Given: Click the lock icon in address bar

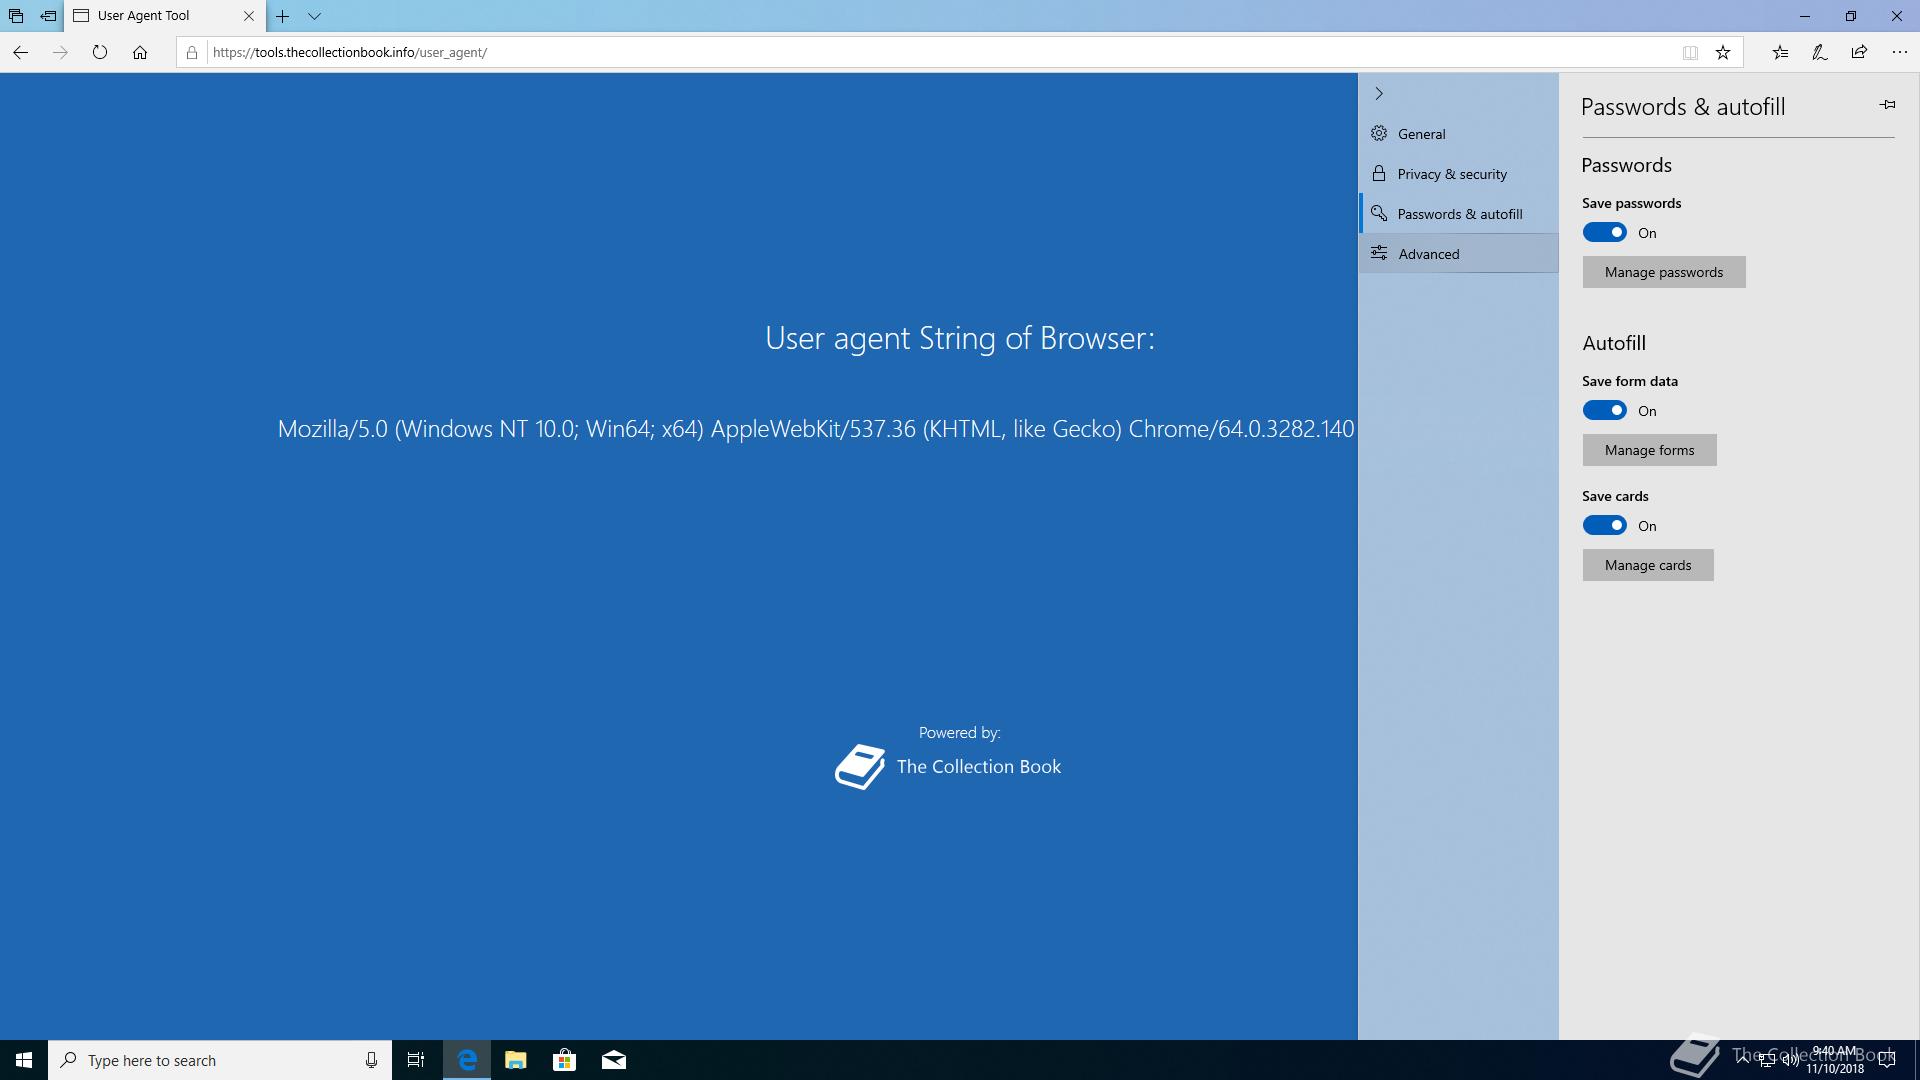Looking at the screenshot, I should pyautogui.click(x=192, y=52).
